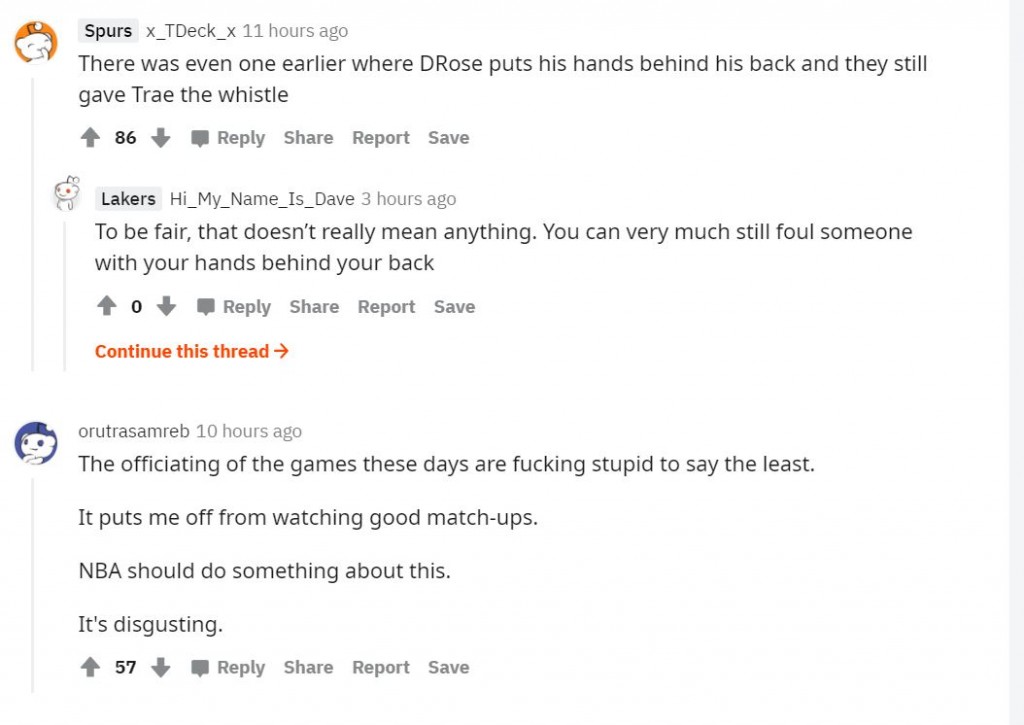Open orutrasamreb's user profile
Viewport: 1024px width, 725px height.
click(134, 431)
